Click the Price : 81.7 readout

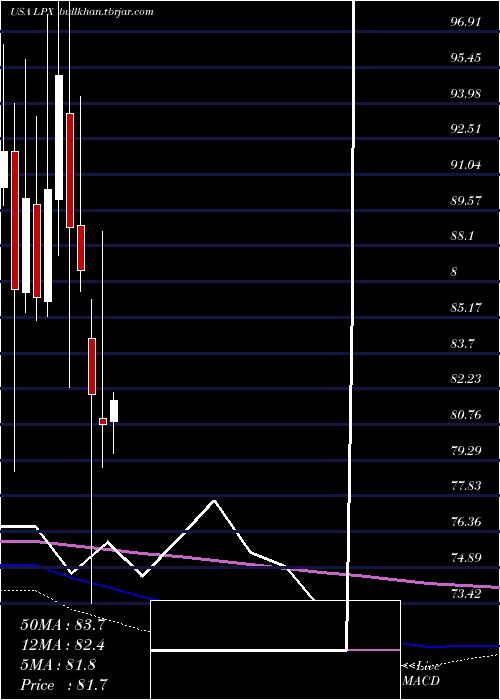(64, 685)
